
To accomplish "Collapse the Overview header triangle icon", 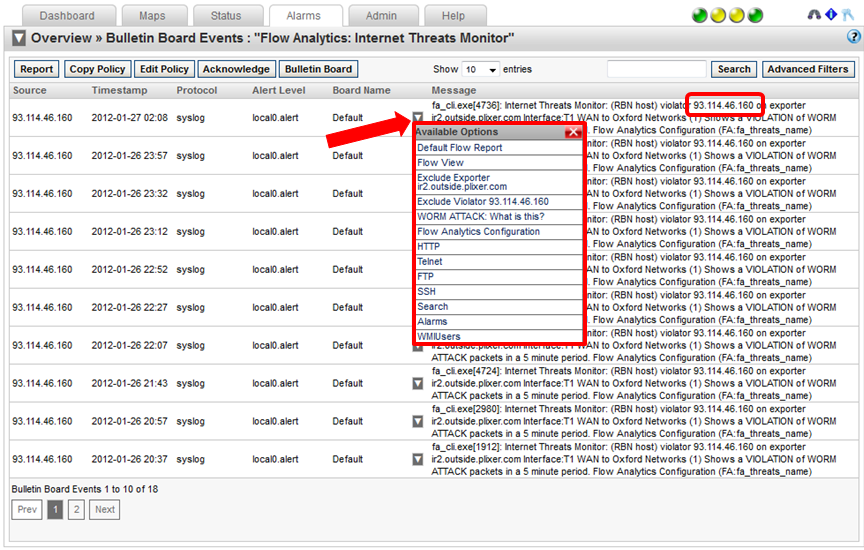I will pyautogui.click(x=19, y=39).
